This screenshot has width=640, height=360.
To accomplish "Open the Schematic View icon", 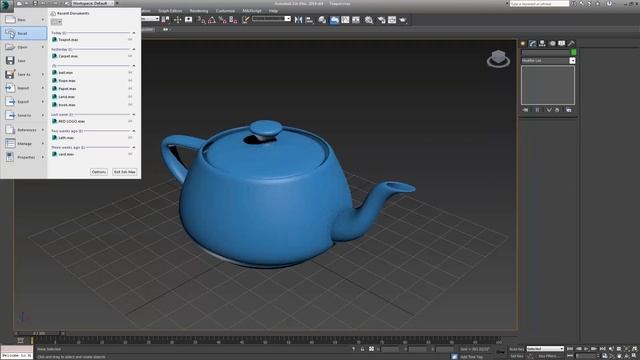I will [x=356, y=20].
